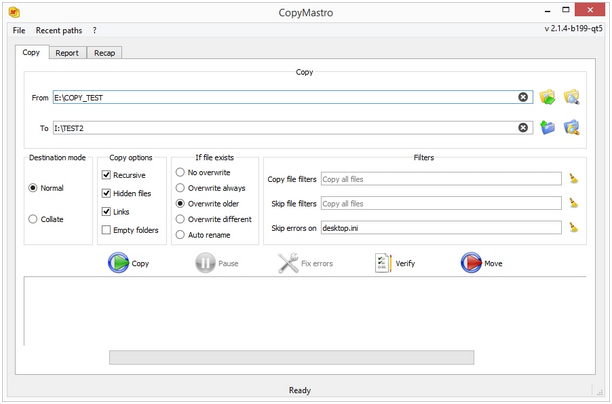
Task: Close the CopyMastro window
Action: 590,10
